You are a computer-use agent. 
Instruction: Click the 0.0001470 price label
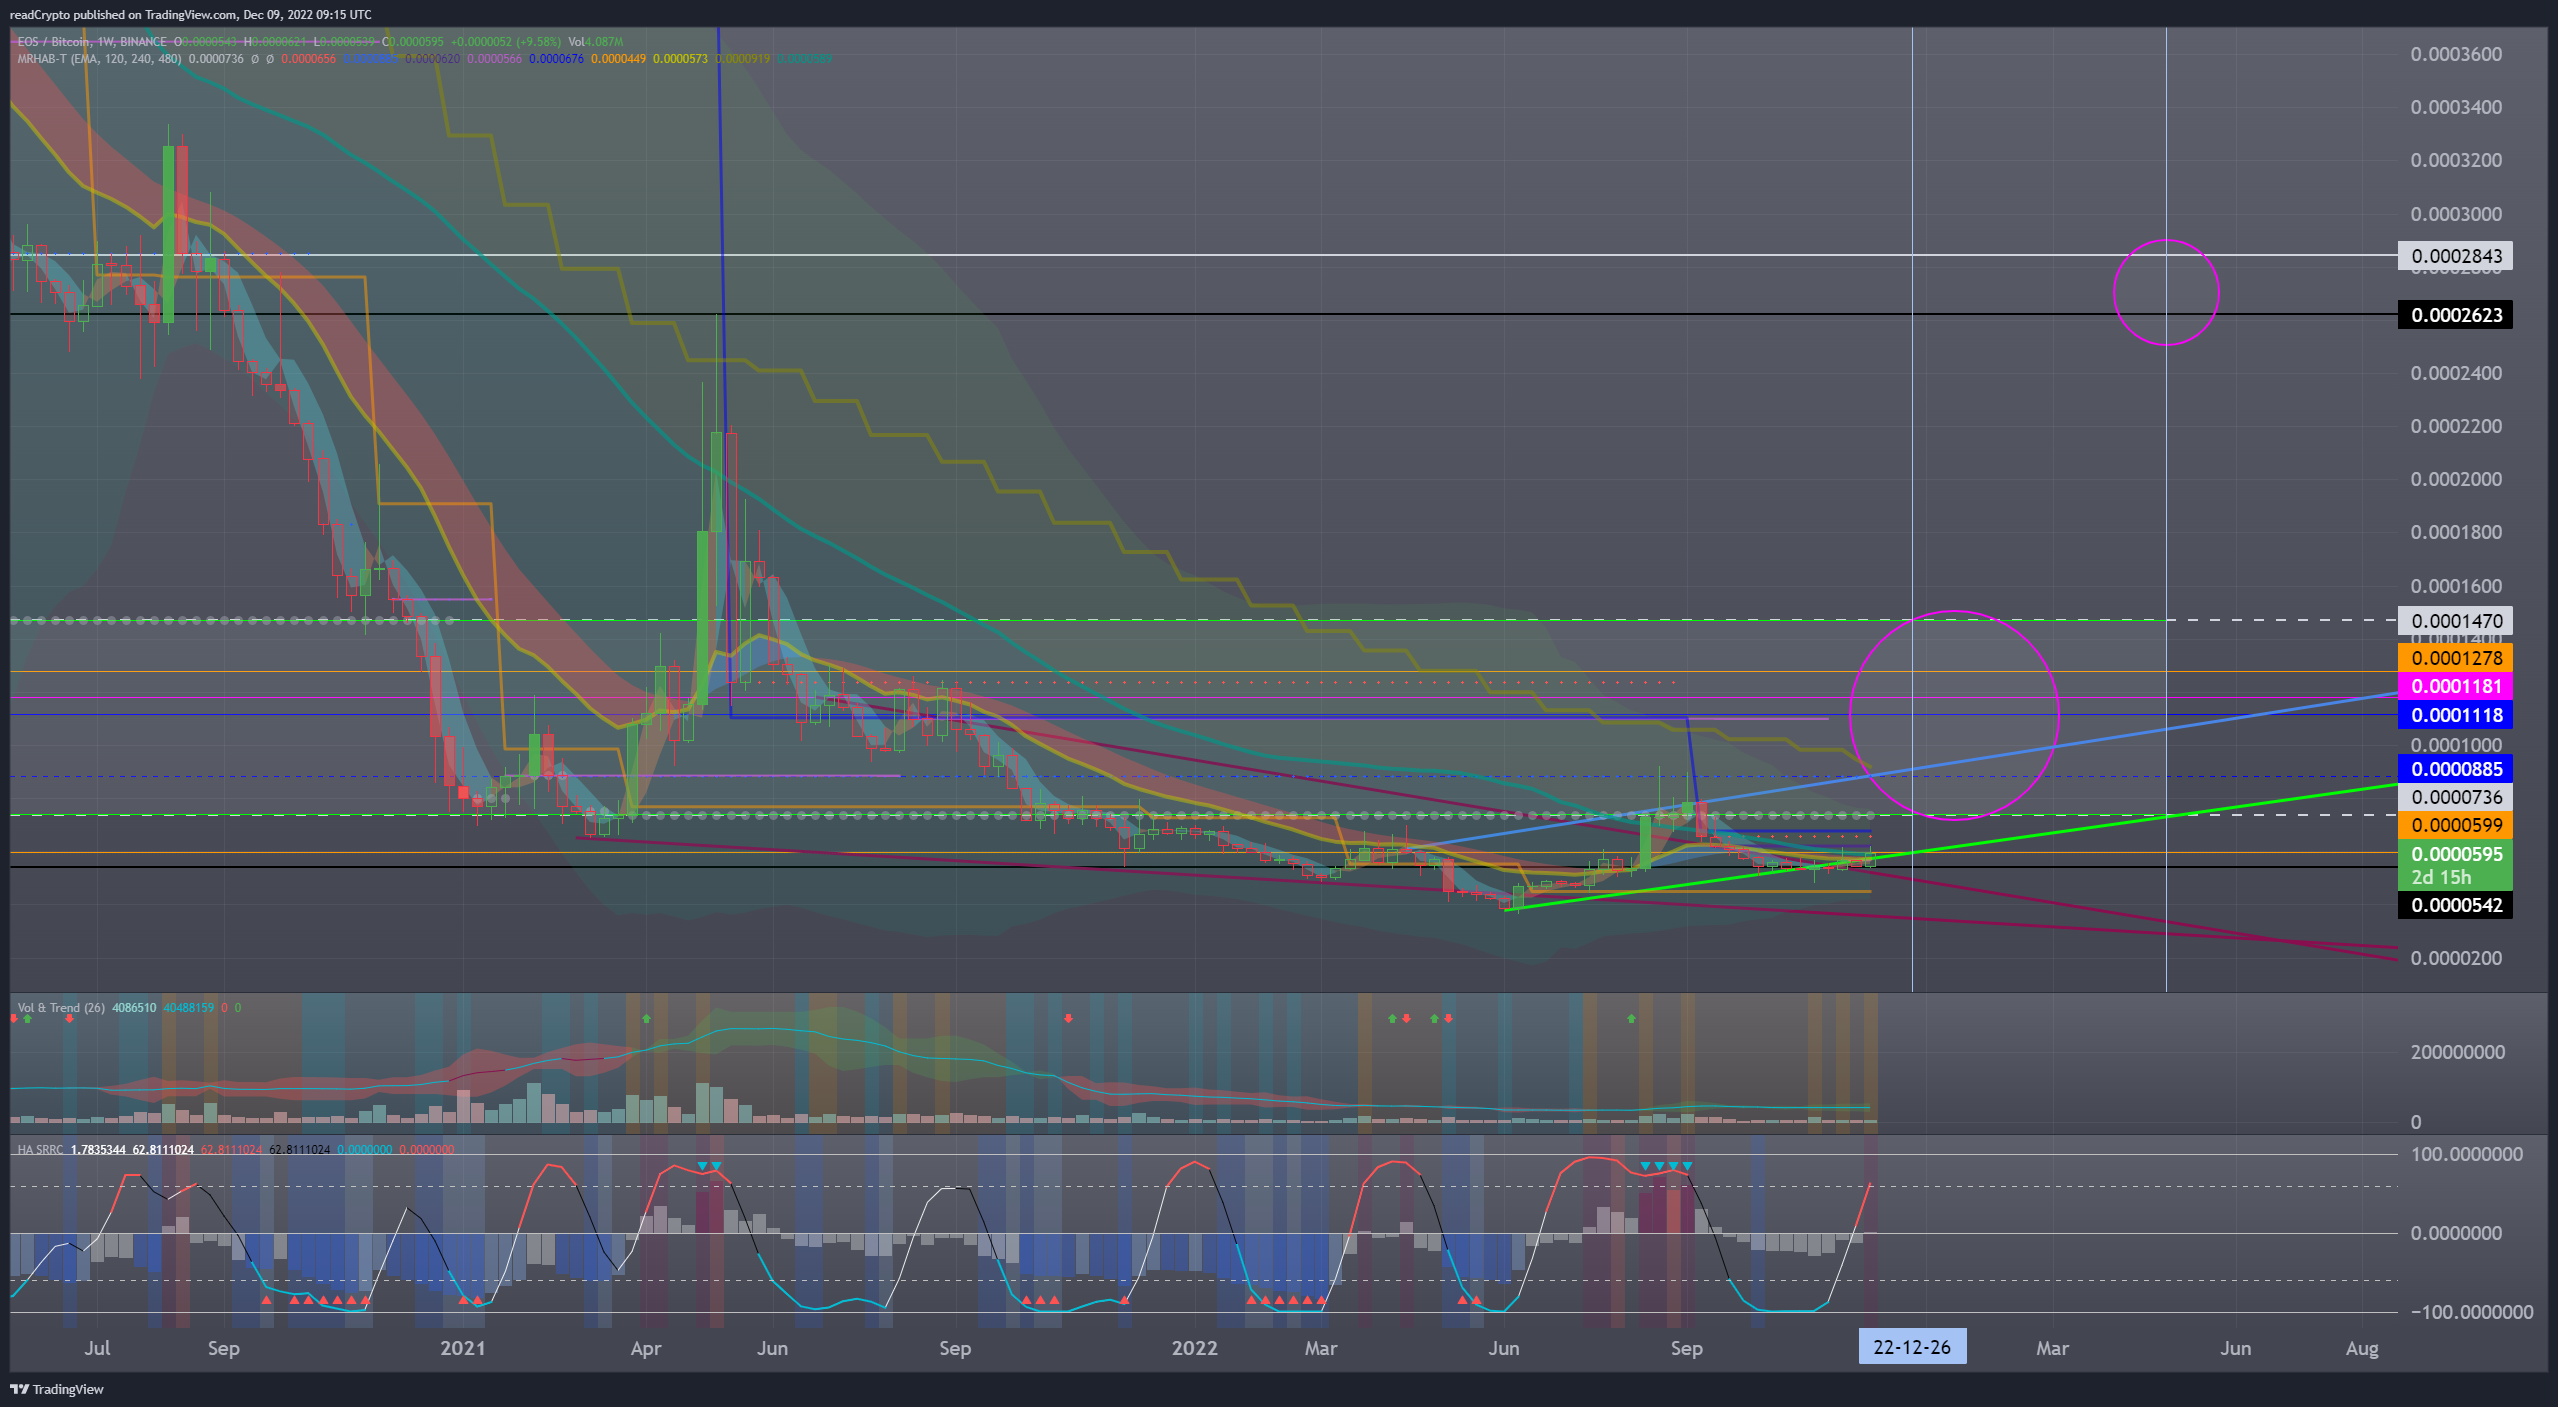(2455, 621)
